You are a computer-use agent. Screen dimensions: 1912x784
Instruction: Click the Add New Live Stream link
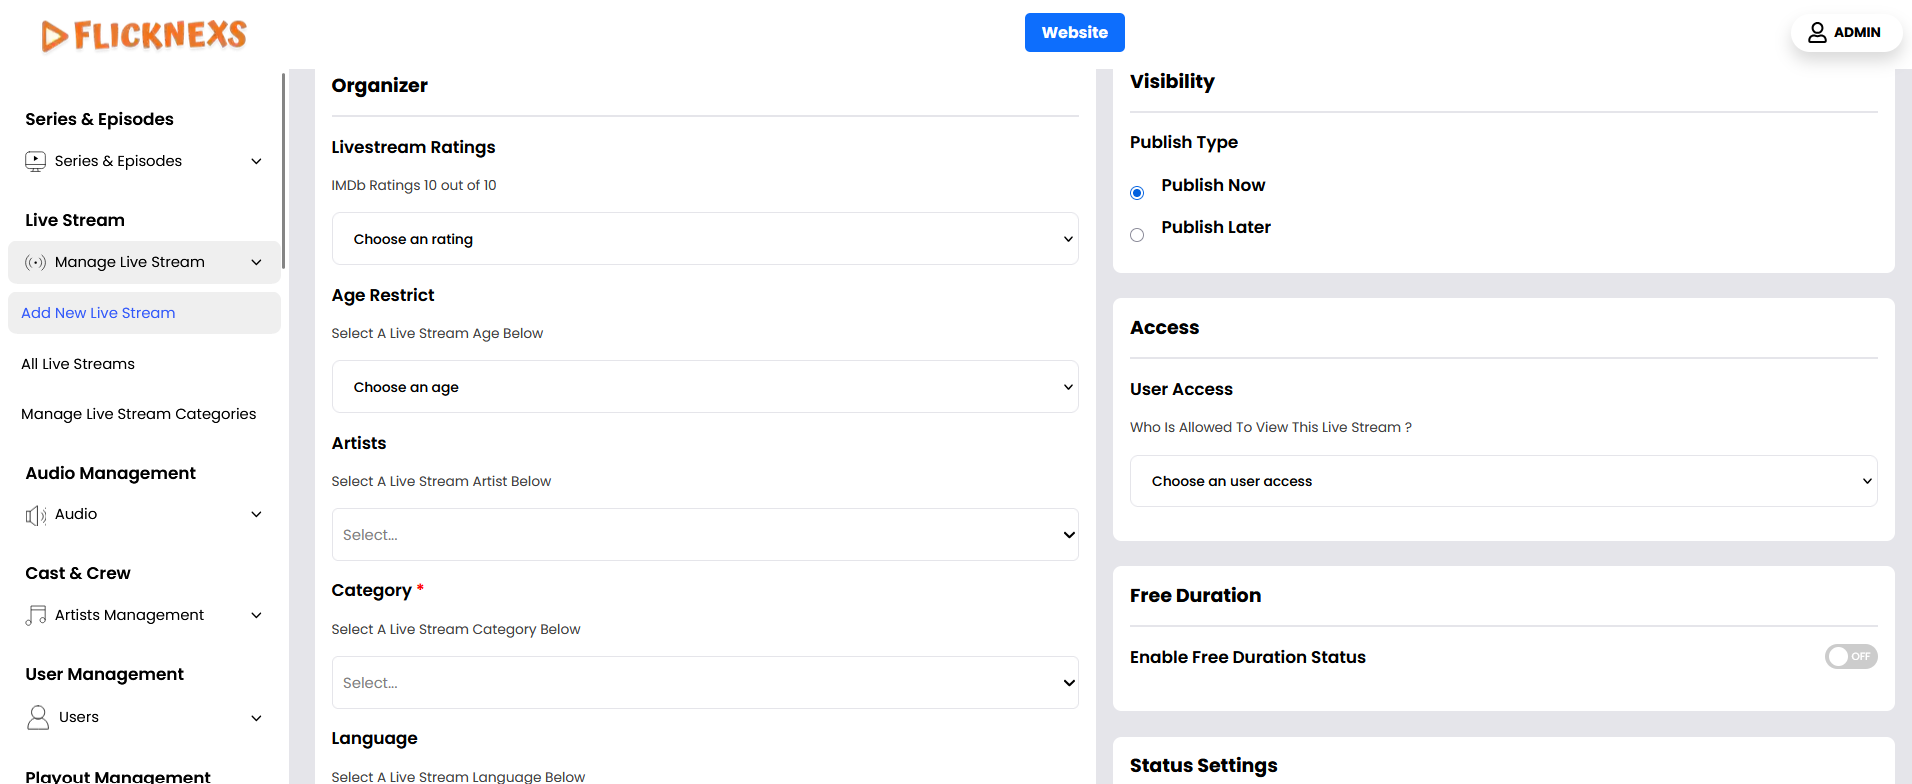[98, 313]
